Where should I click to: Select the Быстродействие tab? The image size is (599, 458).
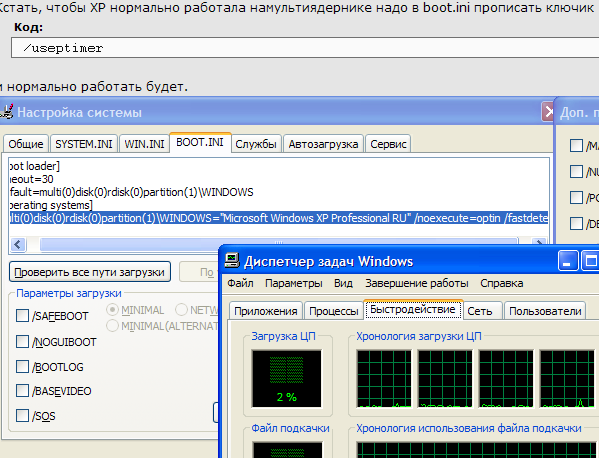point(413,309)
